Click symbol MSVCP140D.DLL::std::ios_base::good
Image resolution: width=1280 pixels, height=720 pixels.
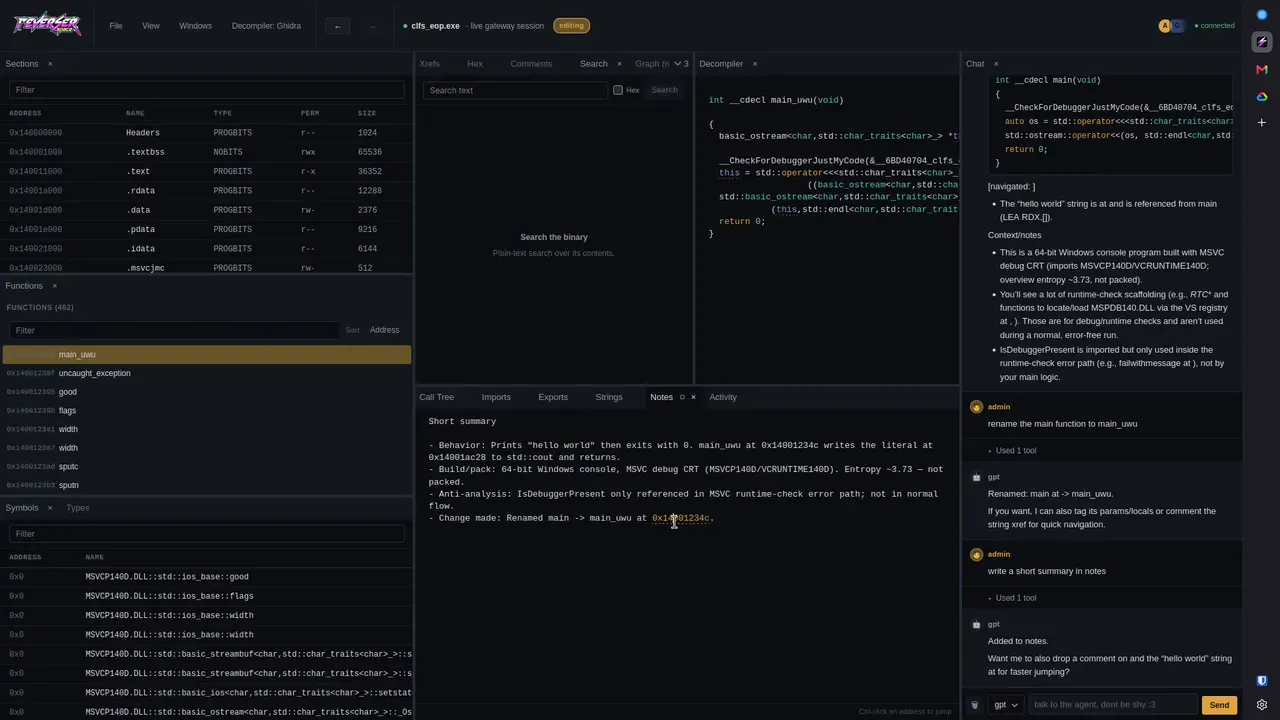[167, 577]
